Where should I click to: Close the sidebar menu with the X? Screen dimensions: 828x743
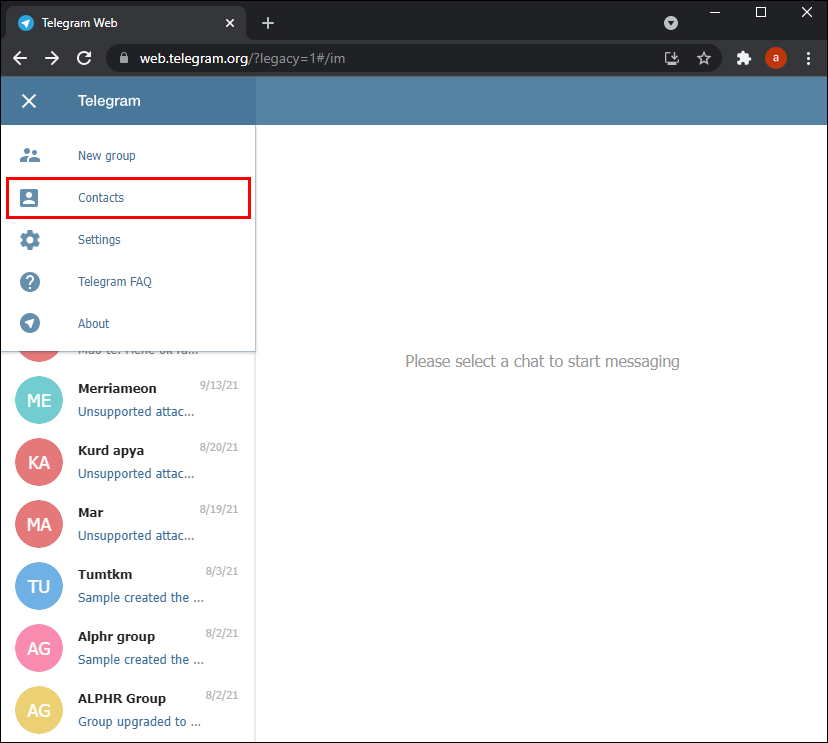28,100
